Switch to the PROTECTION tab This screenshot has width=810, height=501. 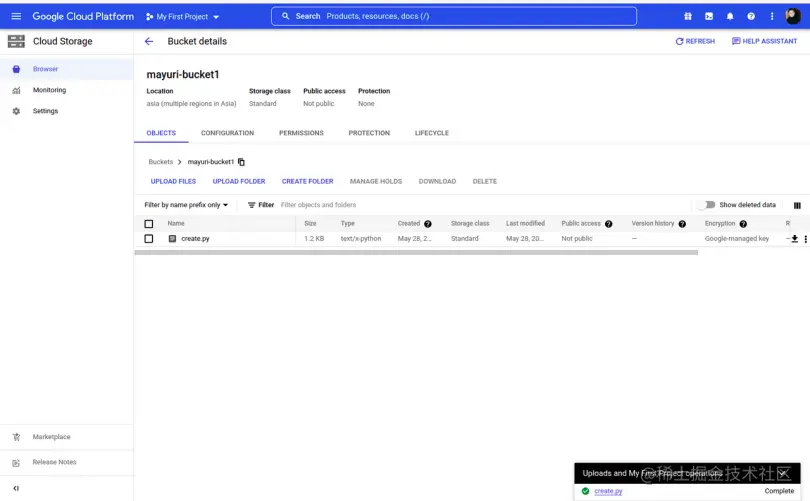click(x=369, y=133)
